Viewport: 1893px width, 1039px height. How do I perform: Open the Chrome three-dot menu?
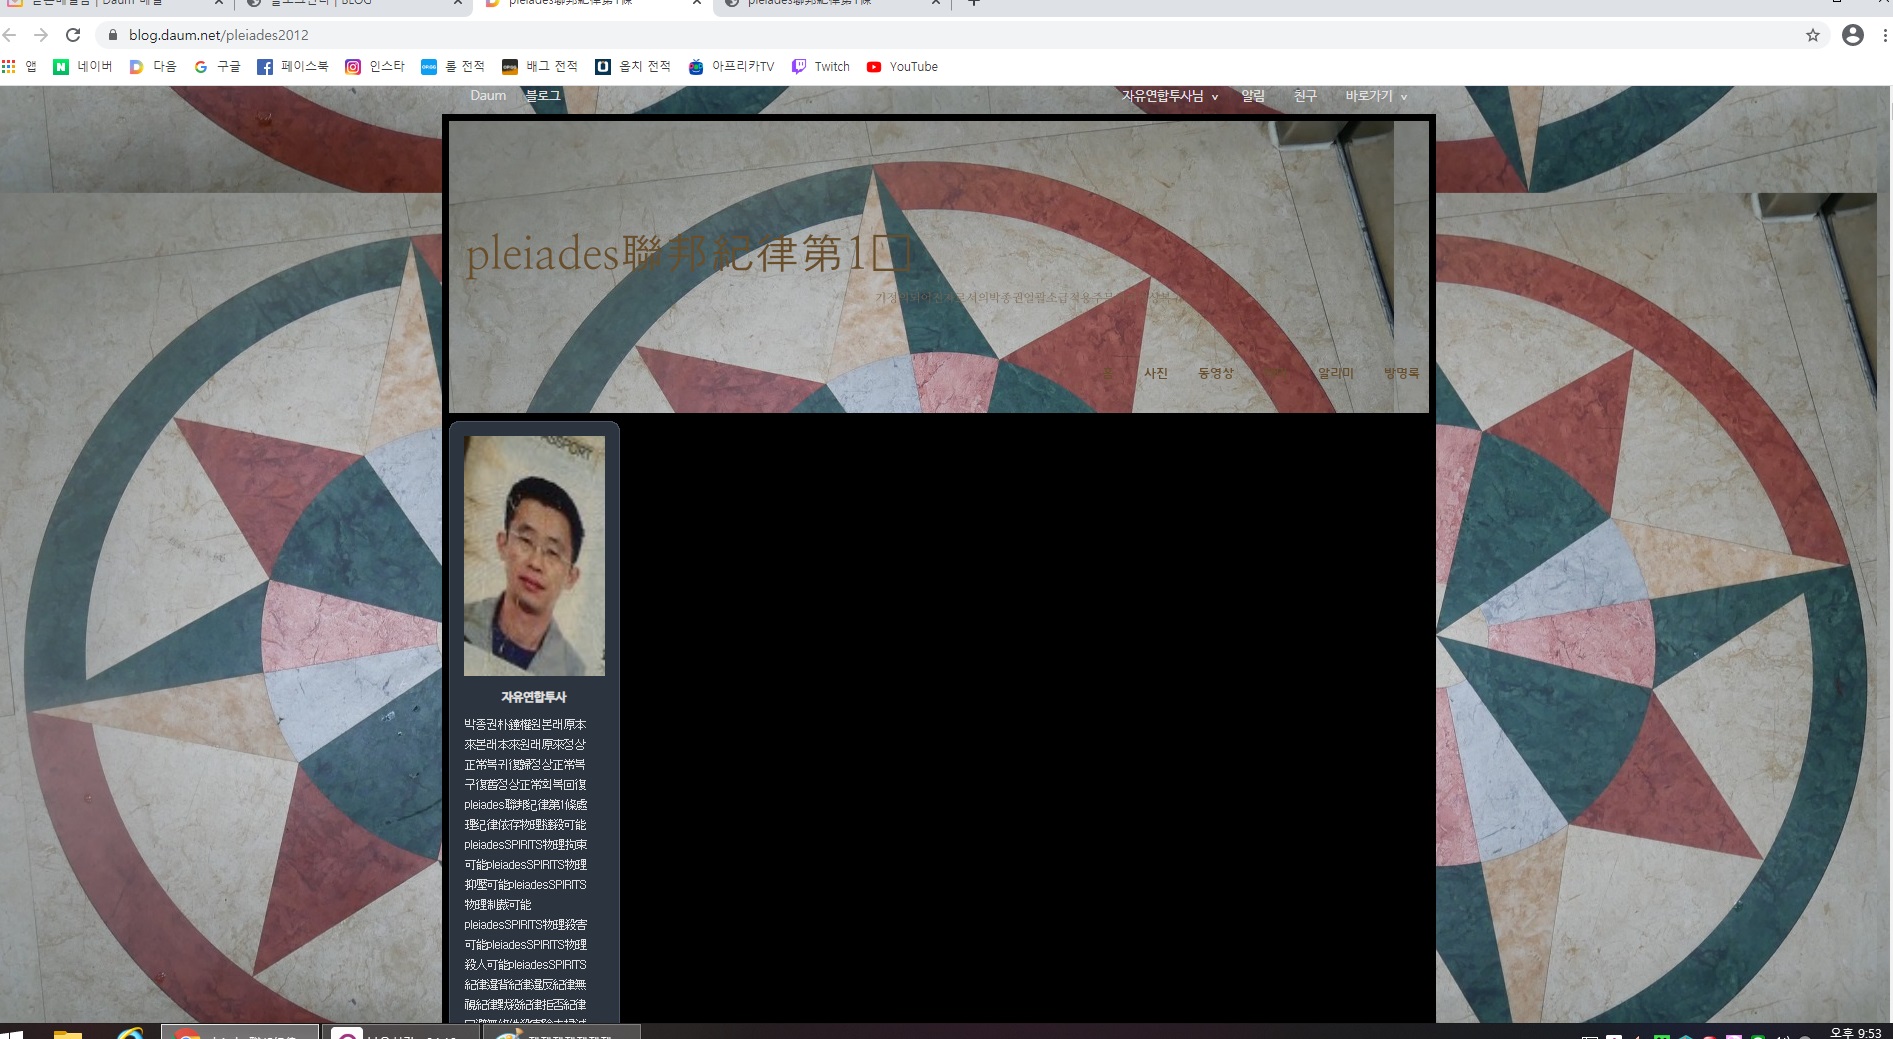(x=1885, y=35)
